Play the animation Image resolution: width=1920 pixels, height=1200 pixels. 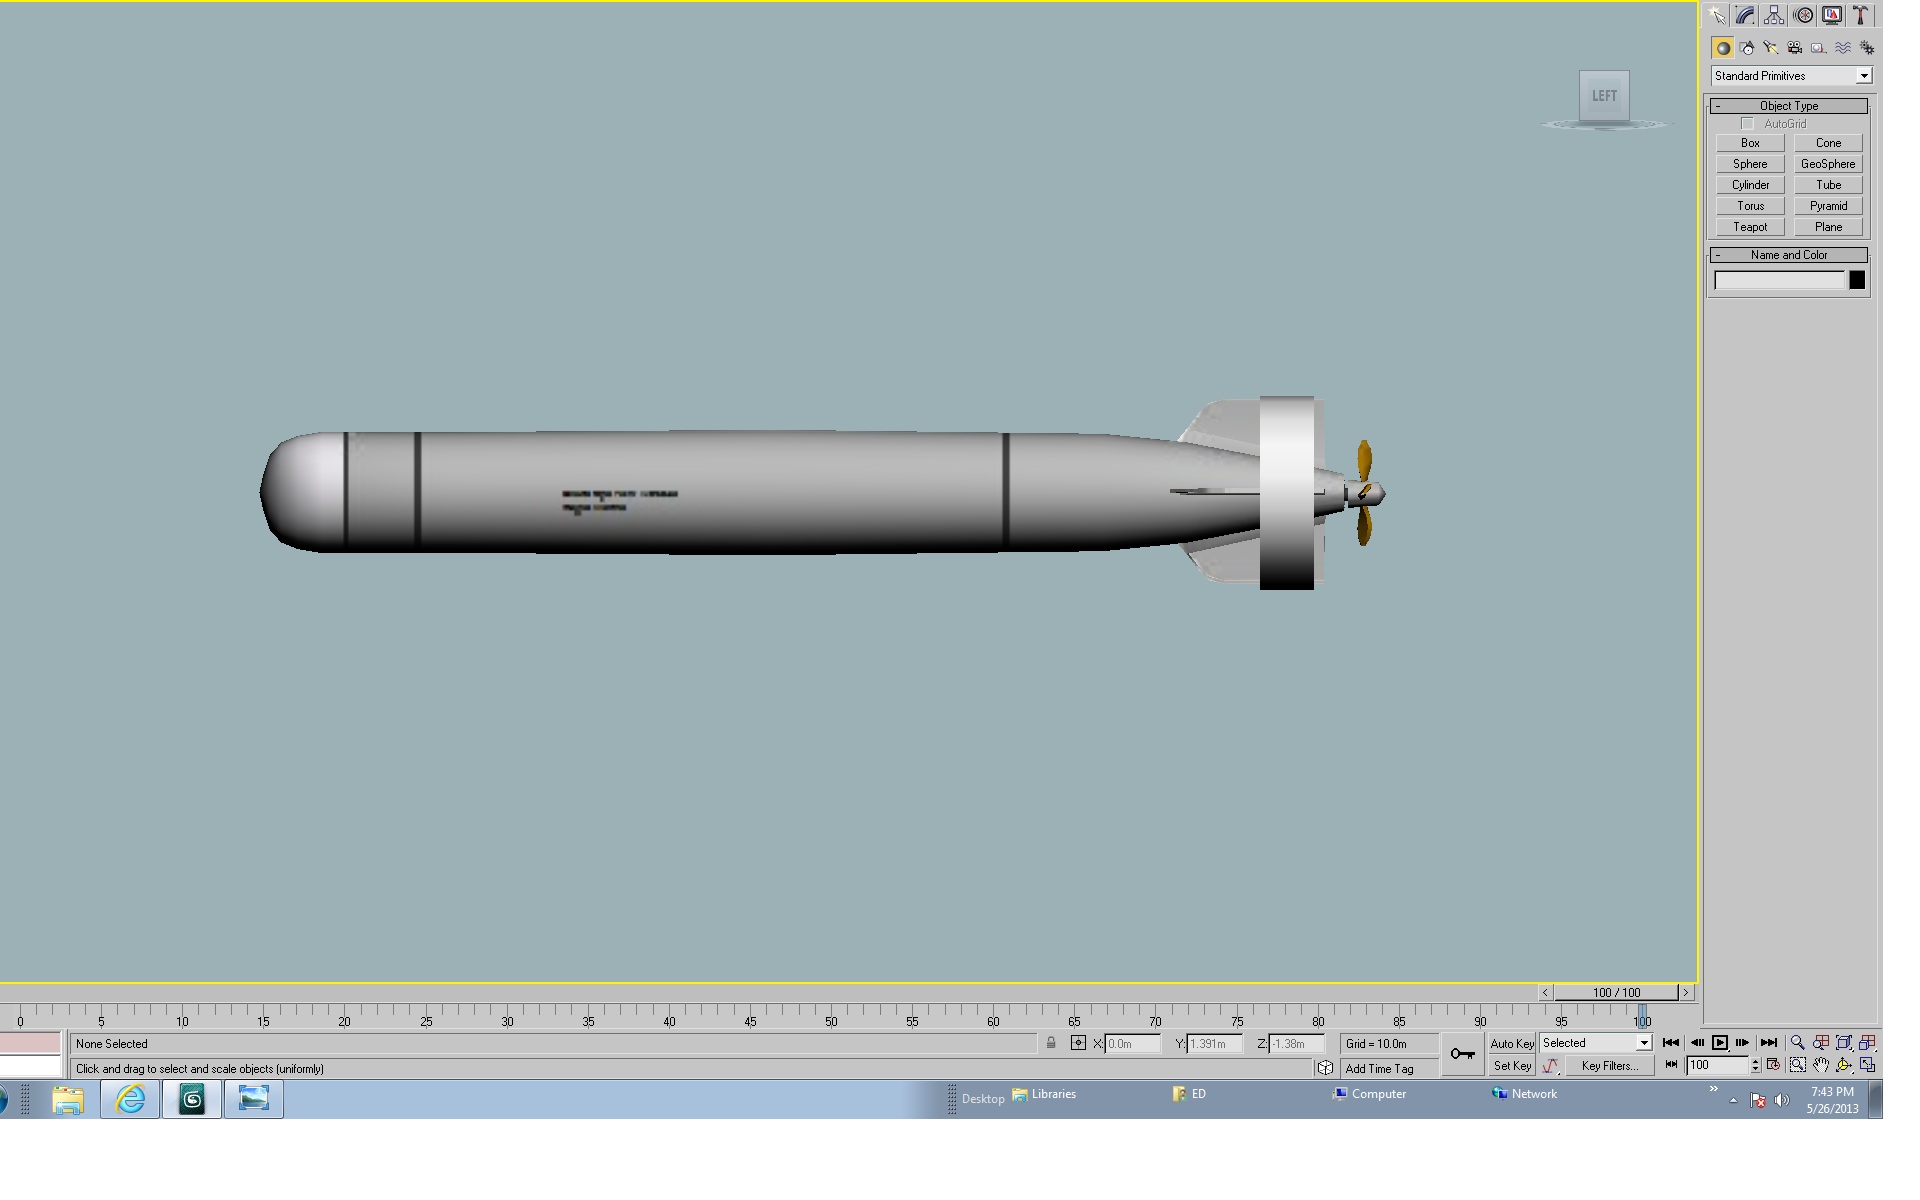[x=1720, y=1043]
